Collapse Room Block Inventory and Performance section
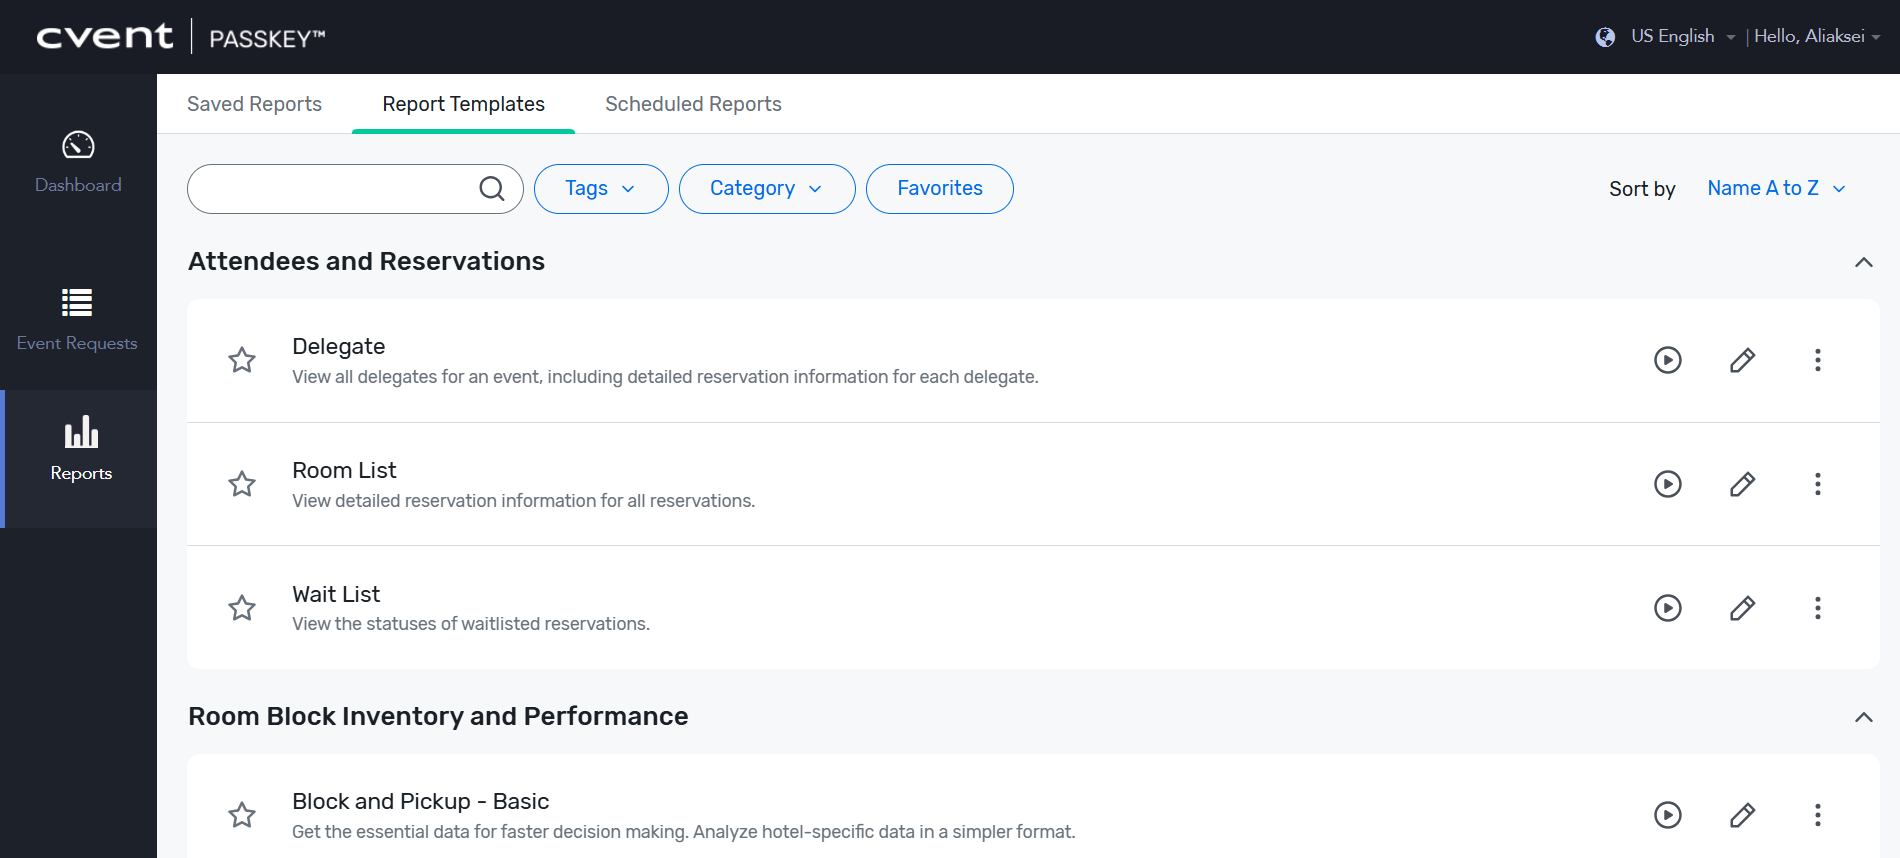The image size is (1900, 858). click(x=1863, y=717)
